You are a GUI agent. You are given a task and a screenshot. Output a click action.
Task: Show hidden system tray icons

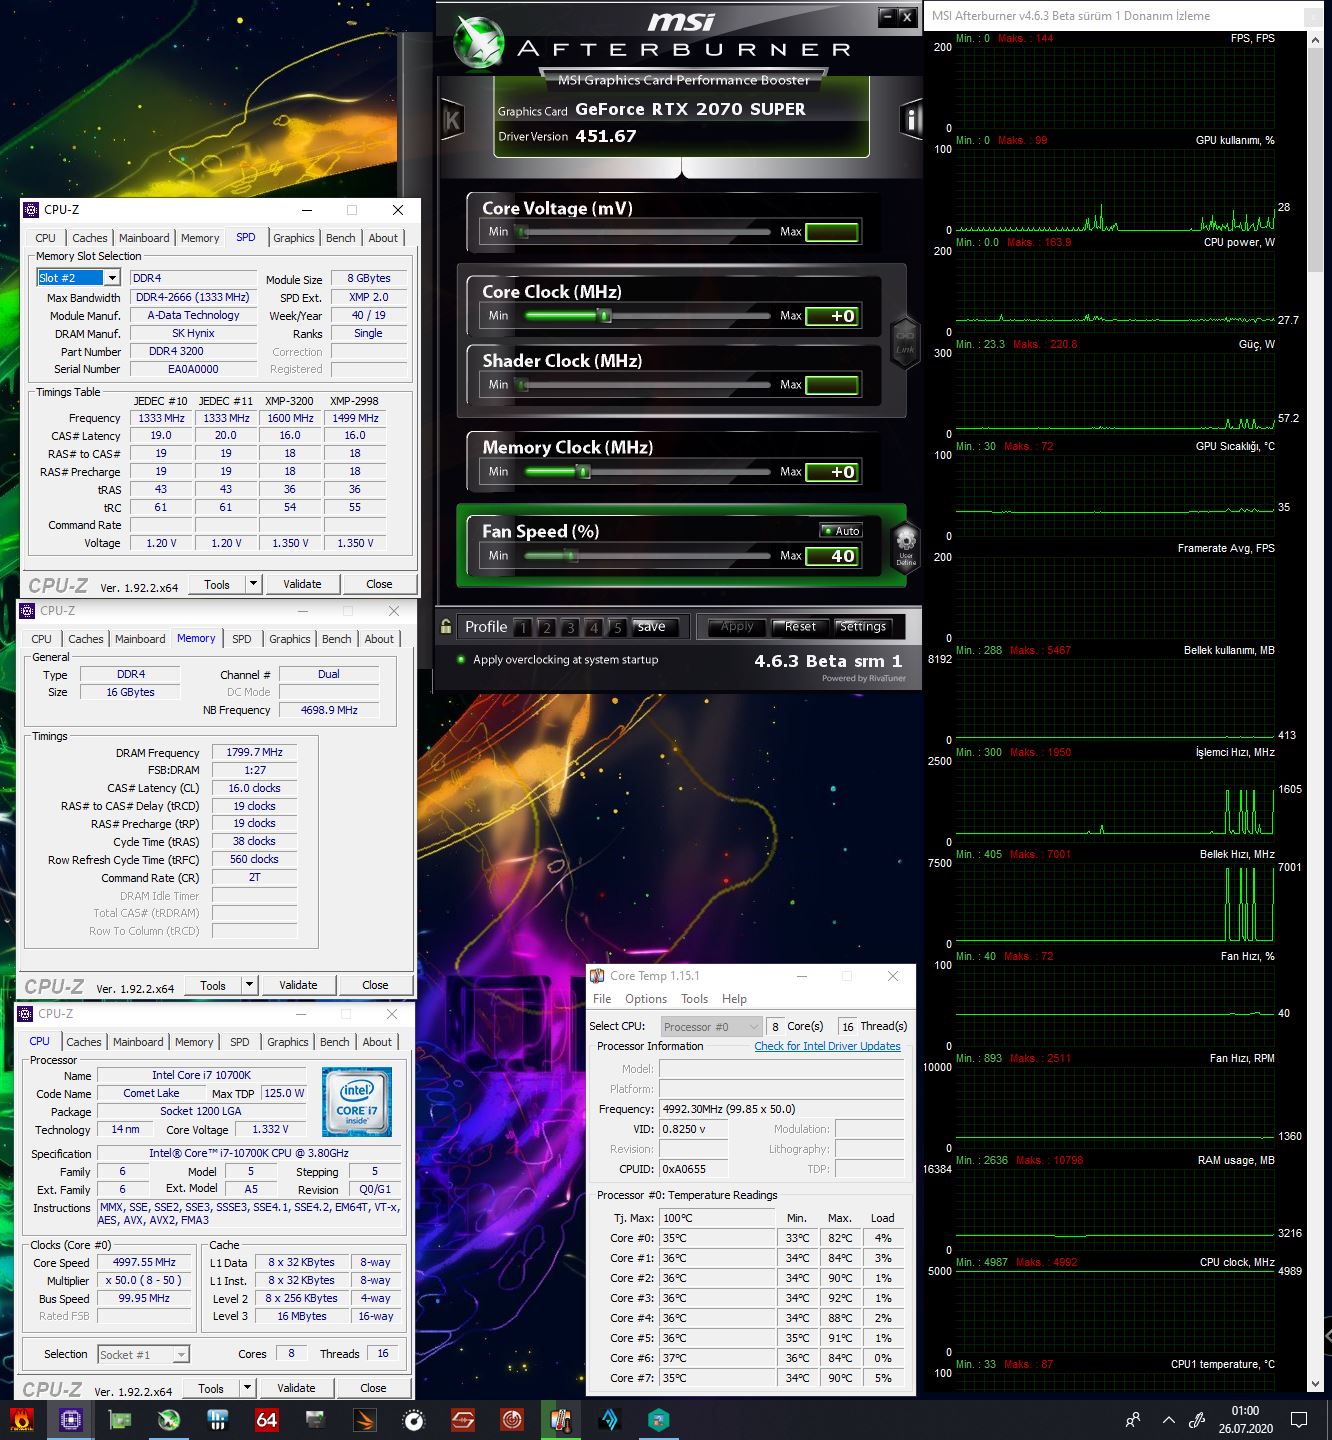point(1168,1419)
